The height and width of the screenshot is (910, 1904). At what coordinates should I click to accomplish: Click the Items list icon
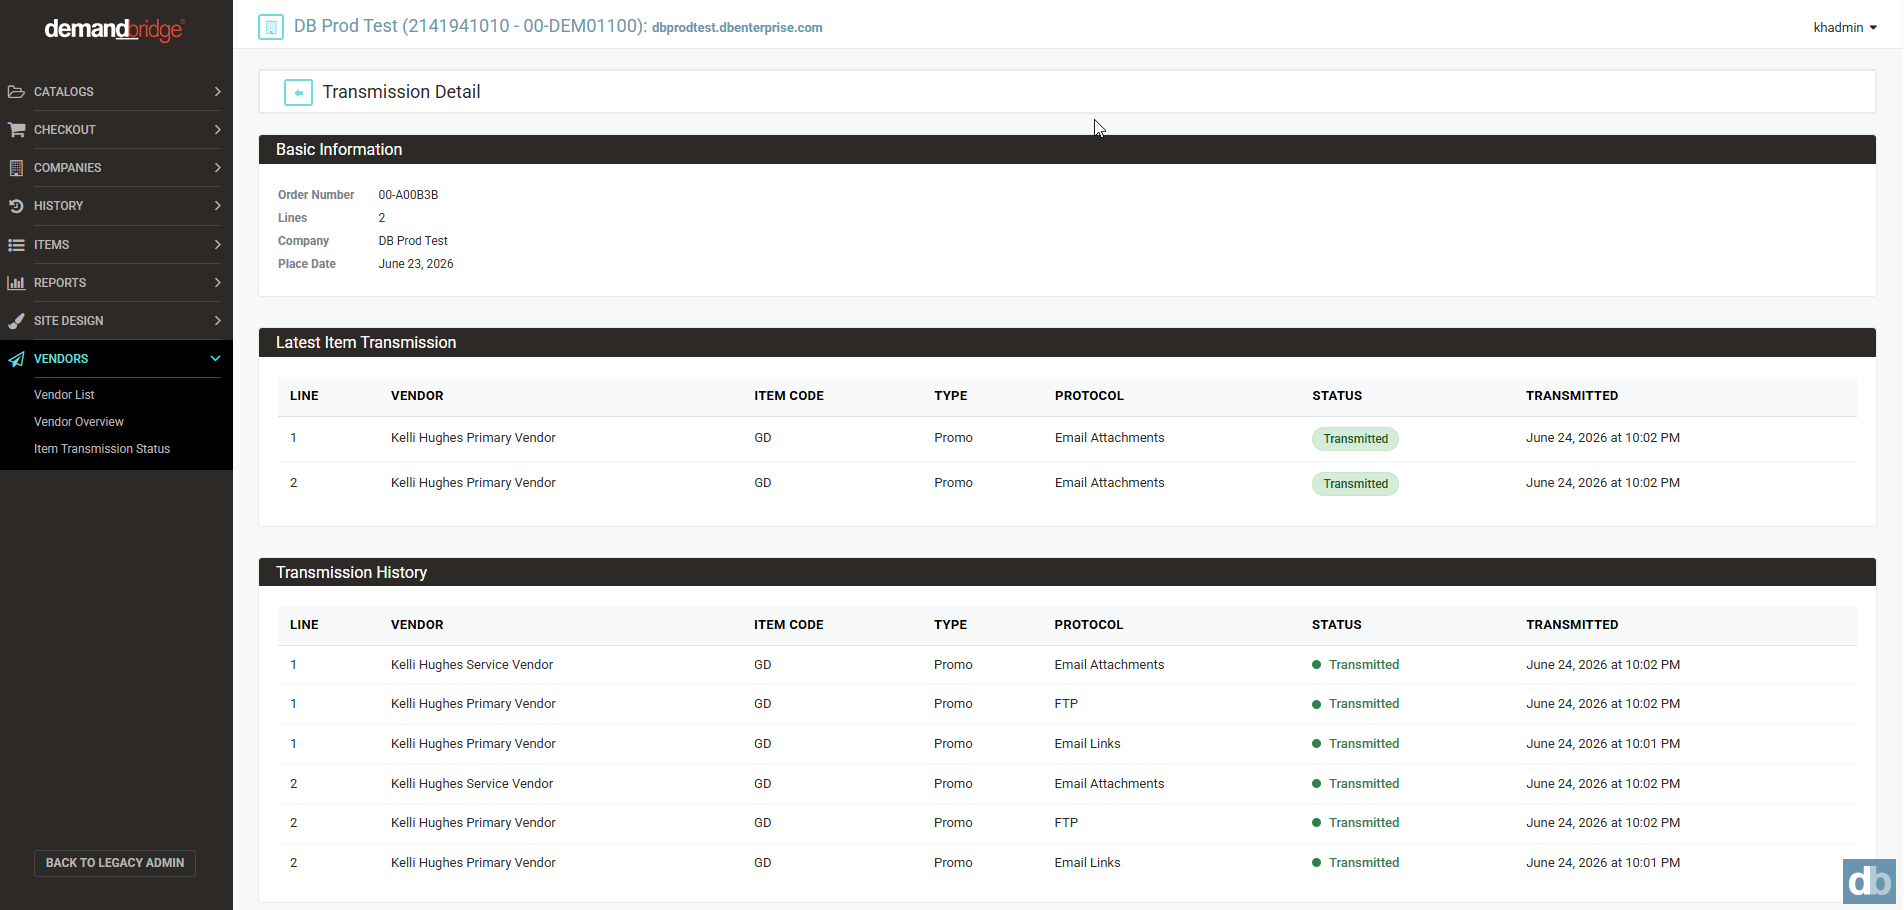point(16,245)
